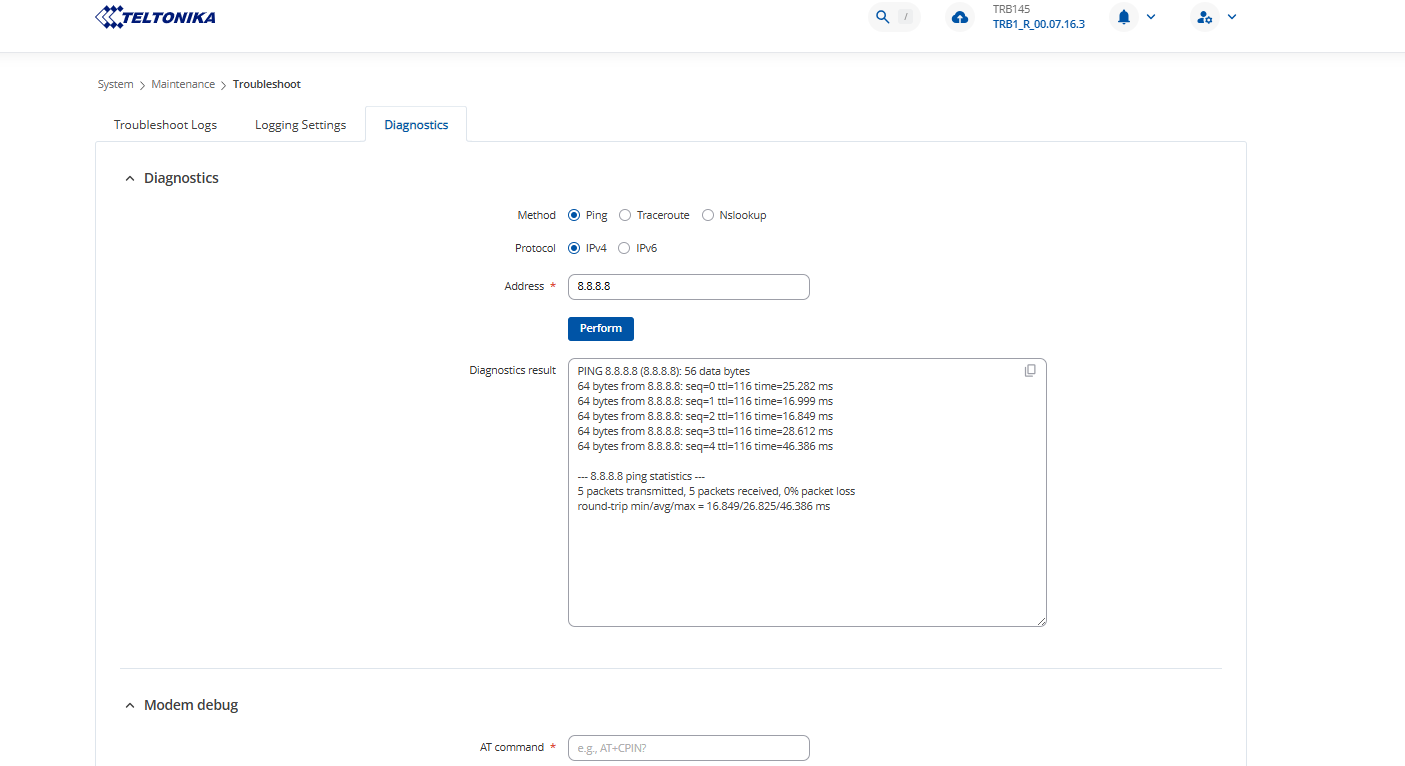Click the Maintenance breadcrumb link

coord(183,84)
